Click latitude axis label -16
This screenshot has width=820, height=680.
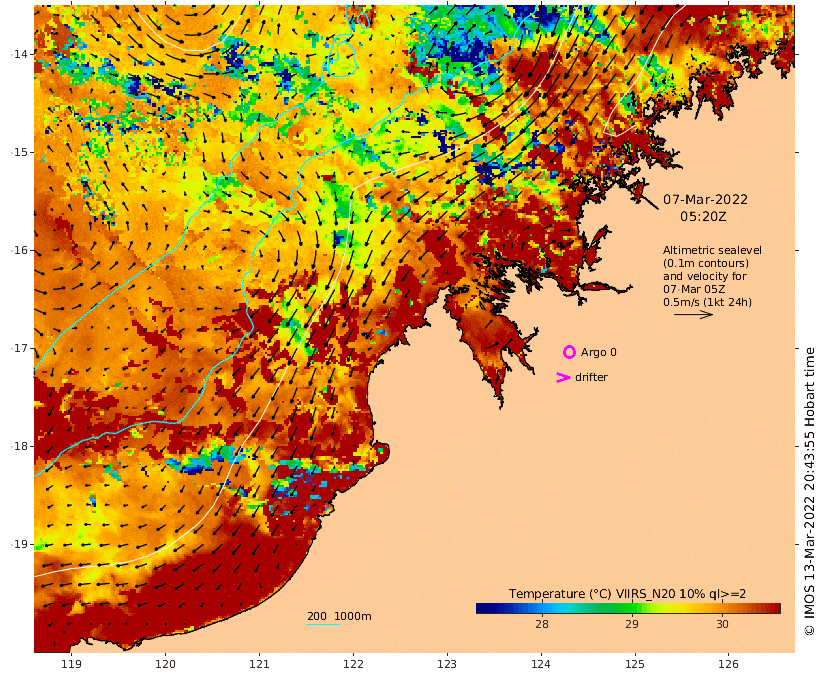[20, 250]
